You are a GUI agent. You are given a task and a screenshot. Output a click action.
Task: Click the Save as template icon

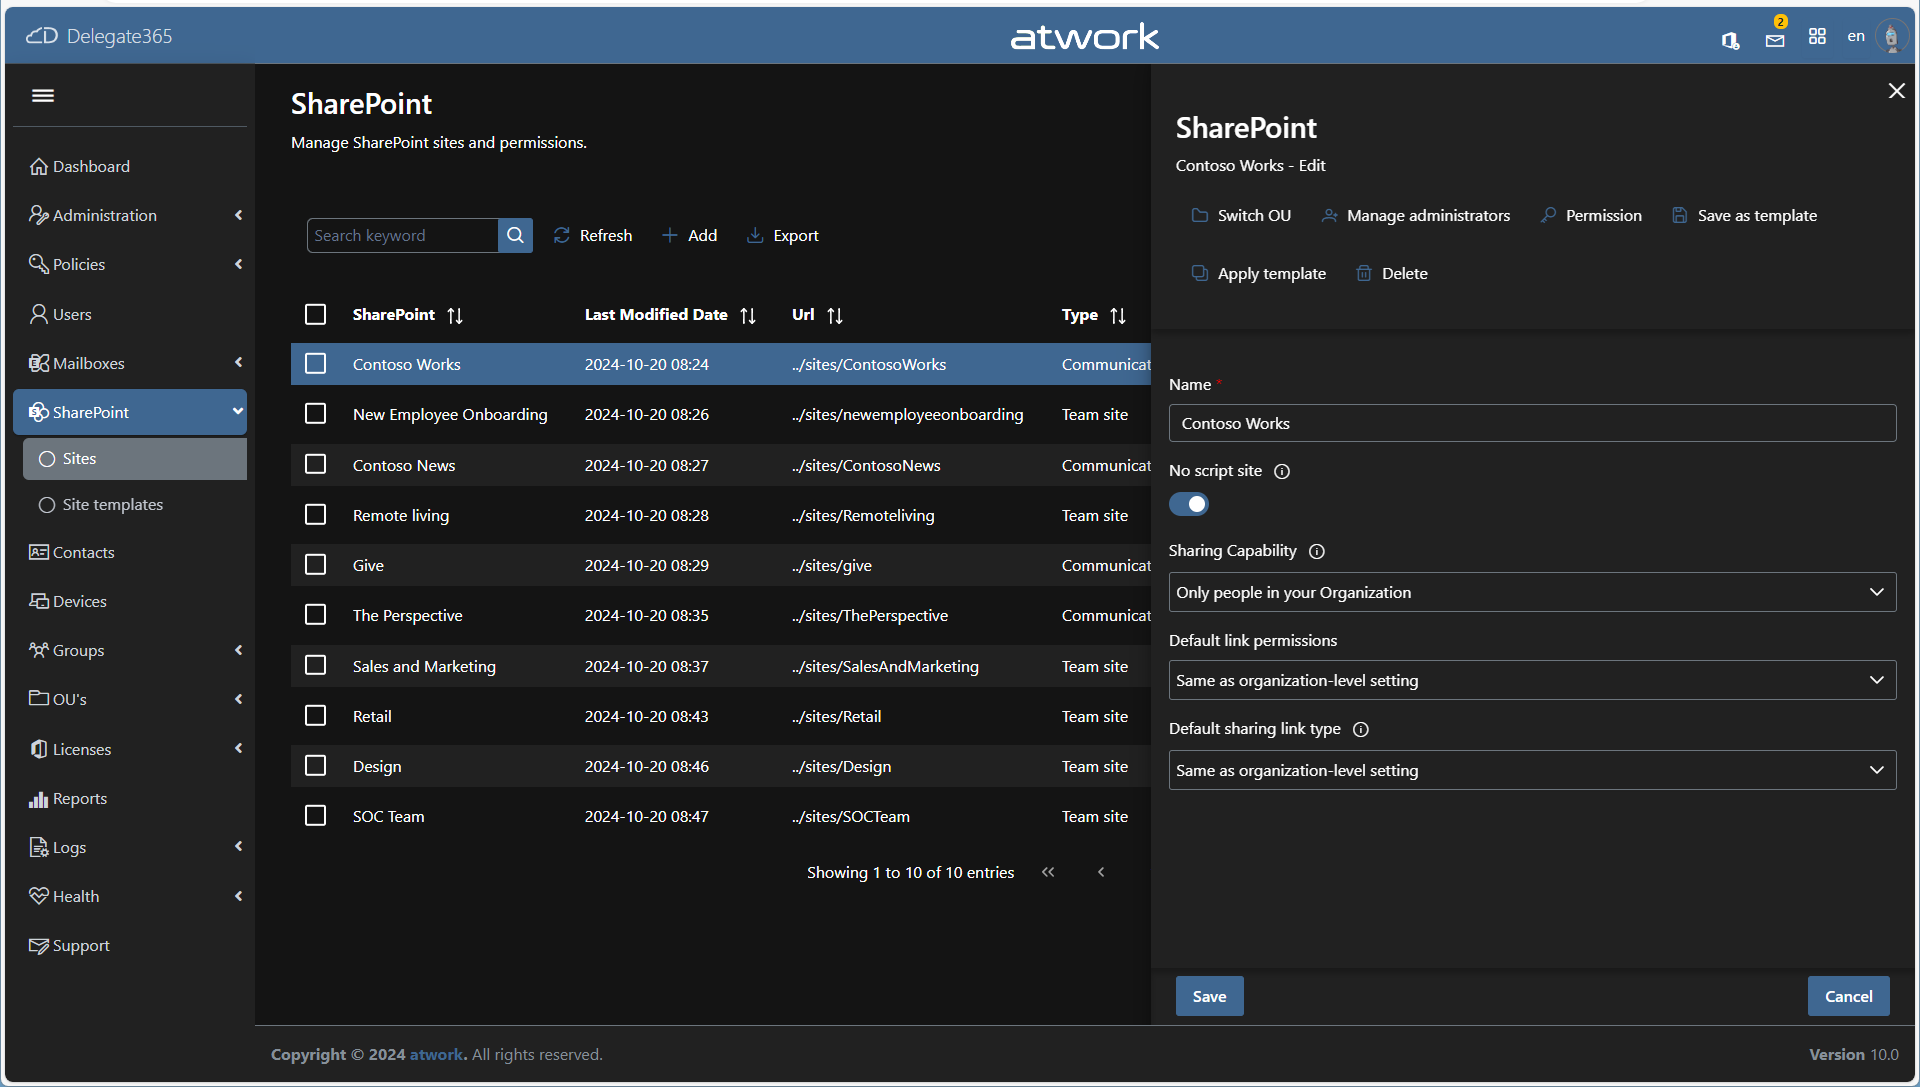click(x=1680, y=215)
